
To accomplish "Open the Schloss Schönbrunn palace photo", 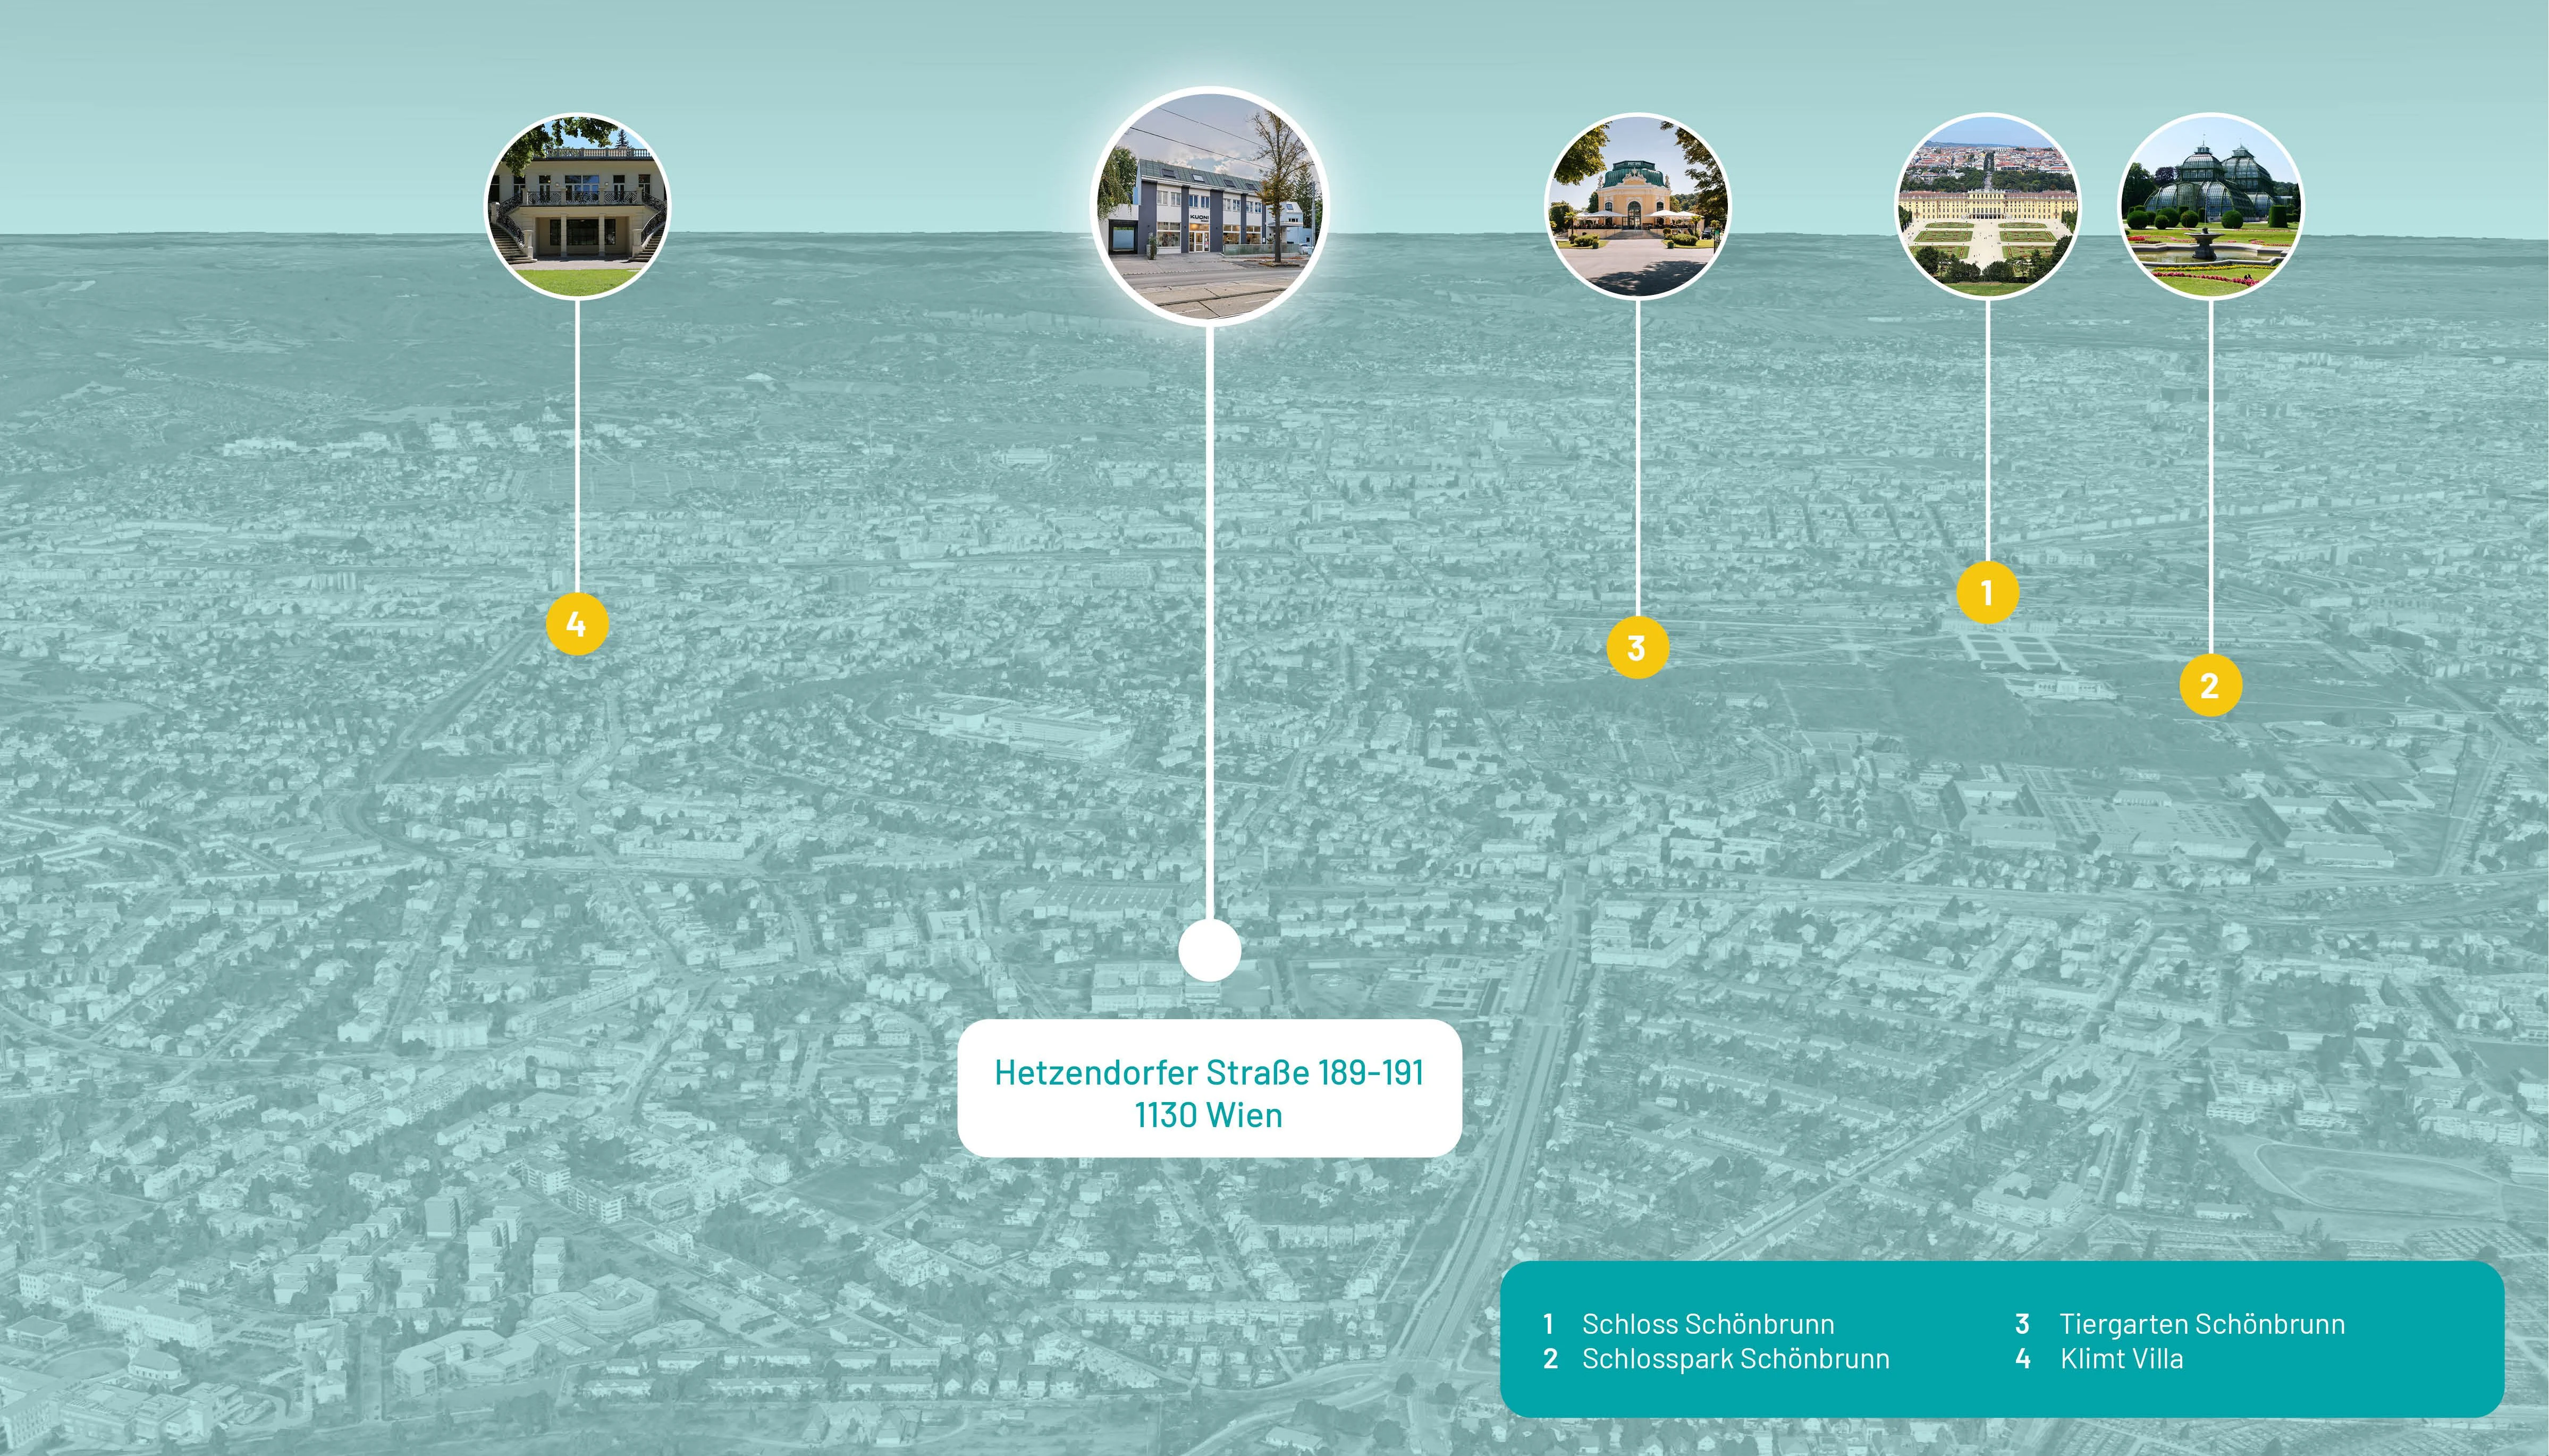I will 1987,206.
